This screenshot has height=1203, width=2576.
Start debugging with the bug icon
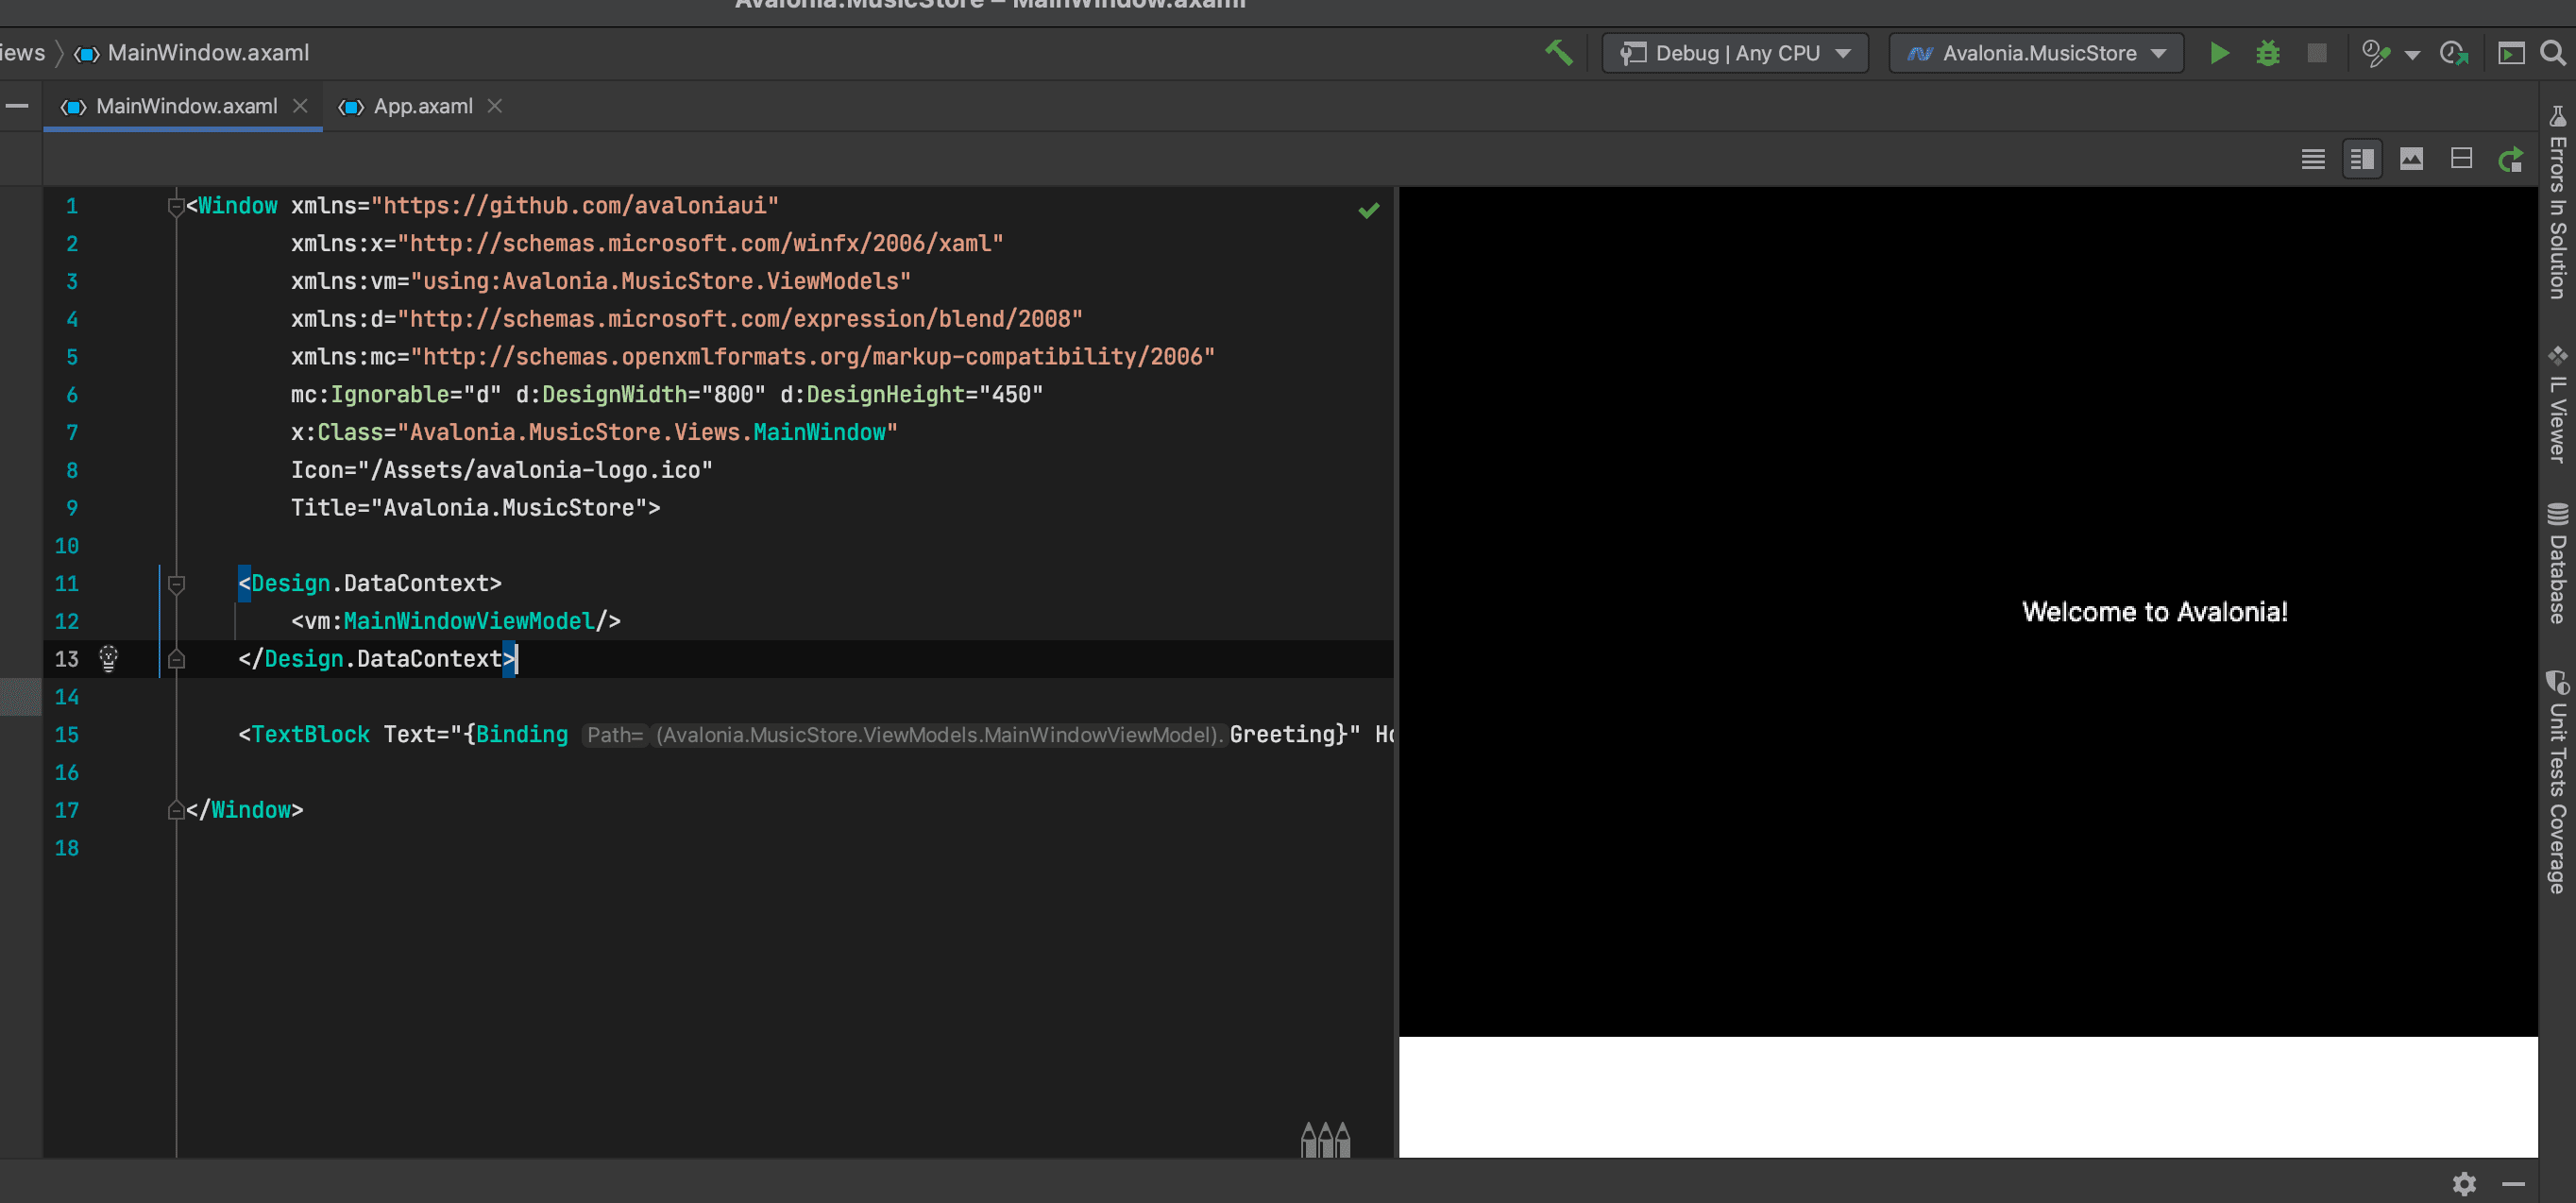click(x=2267, y=53)
